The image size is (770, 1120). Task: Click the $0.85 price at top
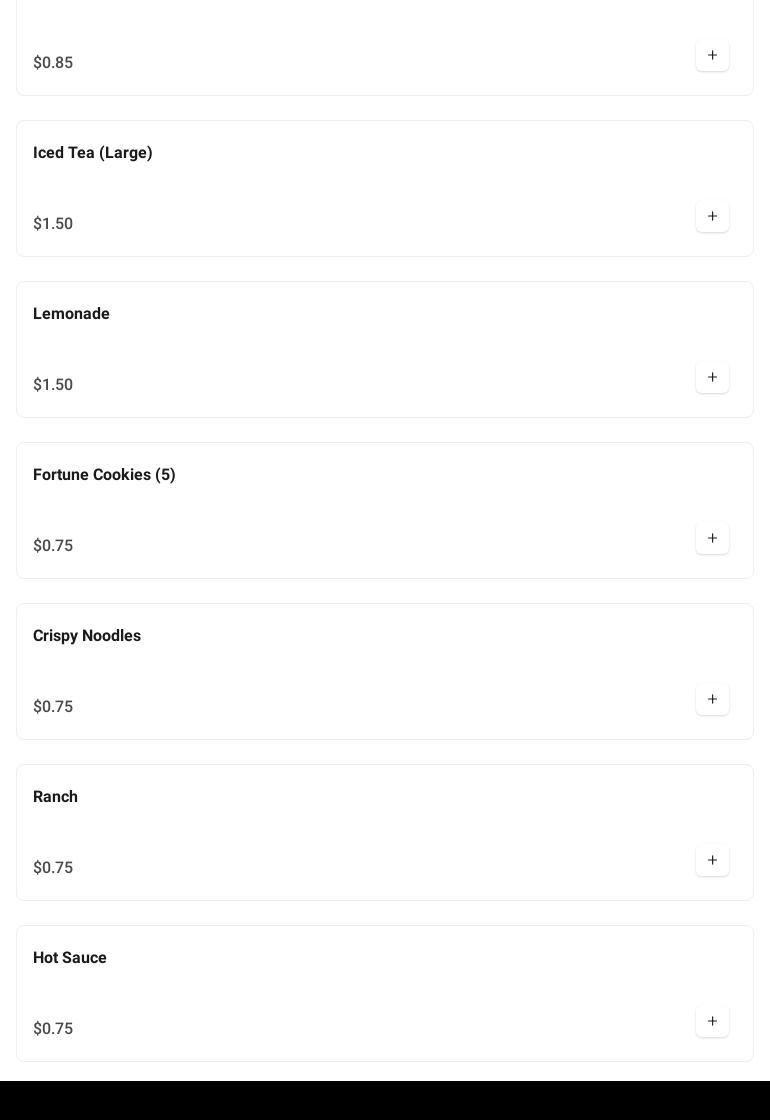coord(53,63)
